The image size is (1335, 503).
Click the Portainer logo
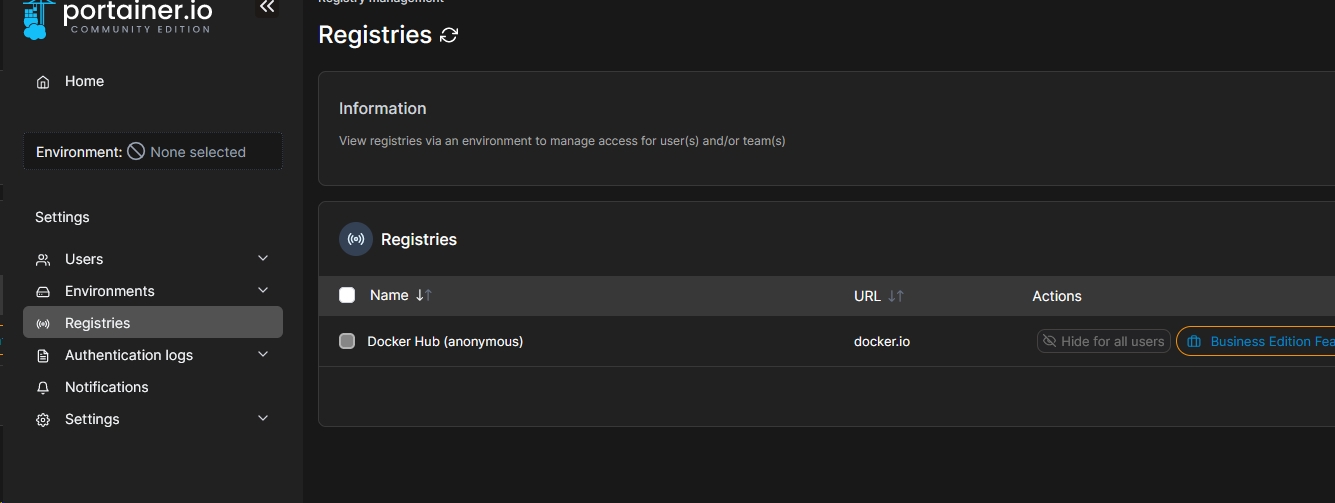coord(118,17)
